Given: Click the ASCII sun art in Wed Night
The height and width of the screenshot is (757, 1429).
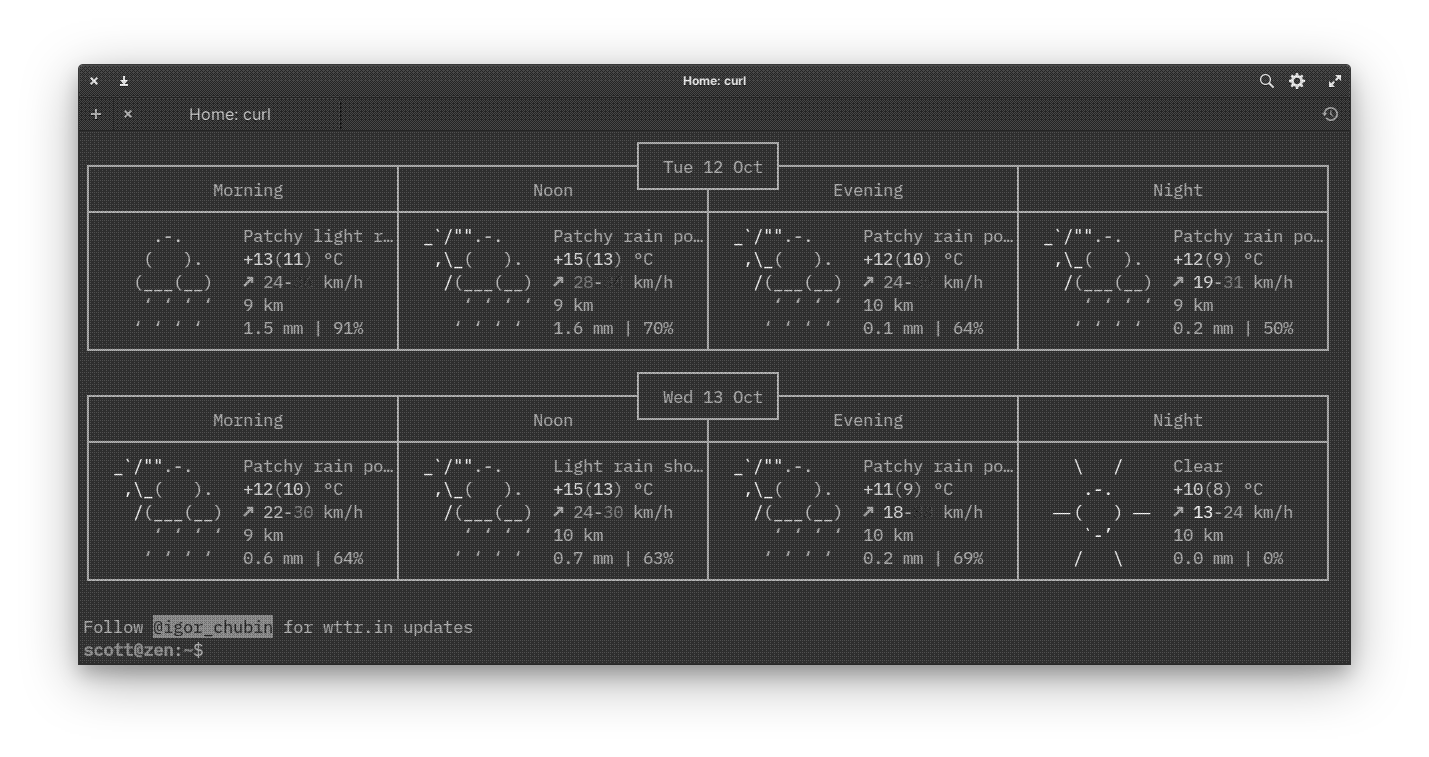Looking at the screenshot, I should pos(1100,512).
